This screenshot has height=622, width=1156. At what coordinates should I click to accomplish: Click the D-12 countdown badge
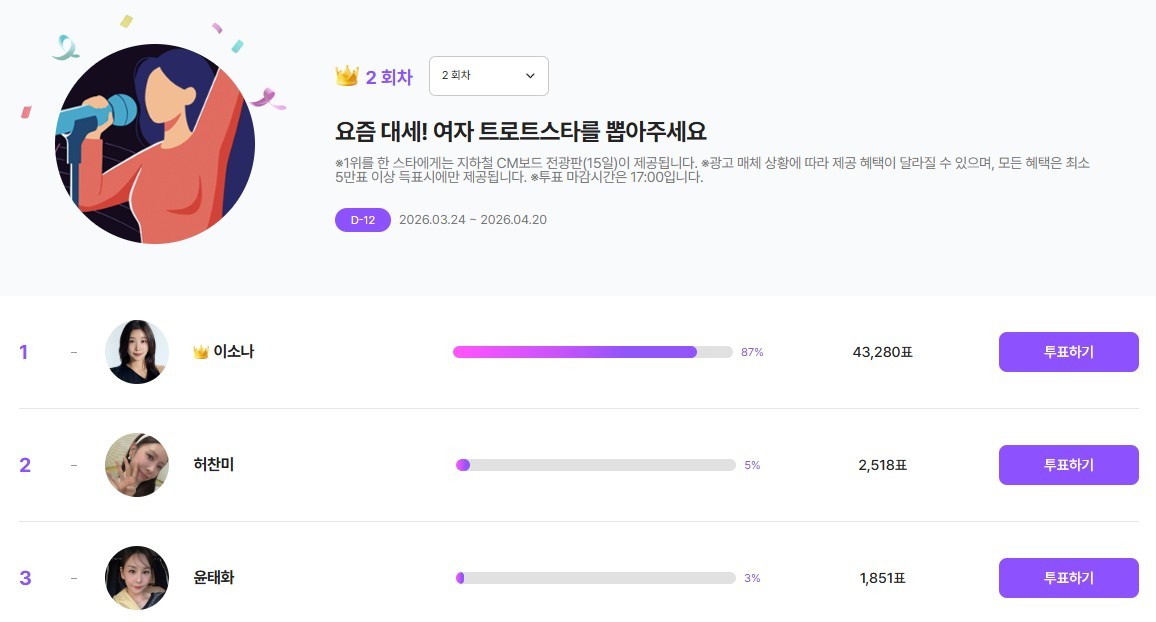pos(362,219)
